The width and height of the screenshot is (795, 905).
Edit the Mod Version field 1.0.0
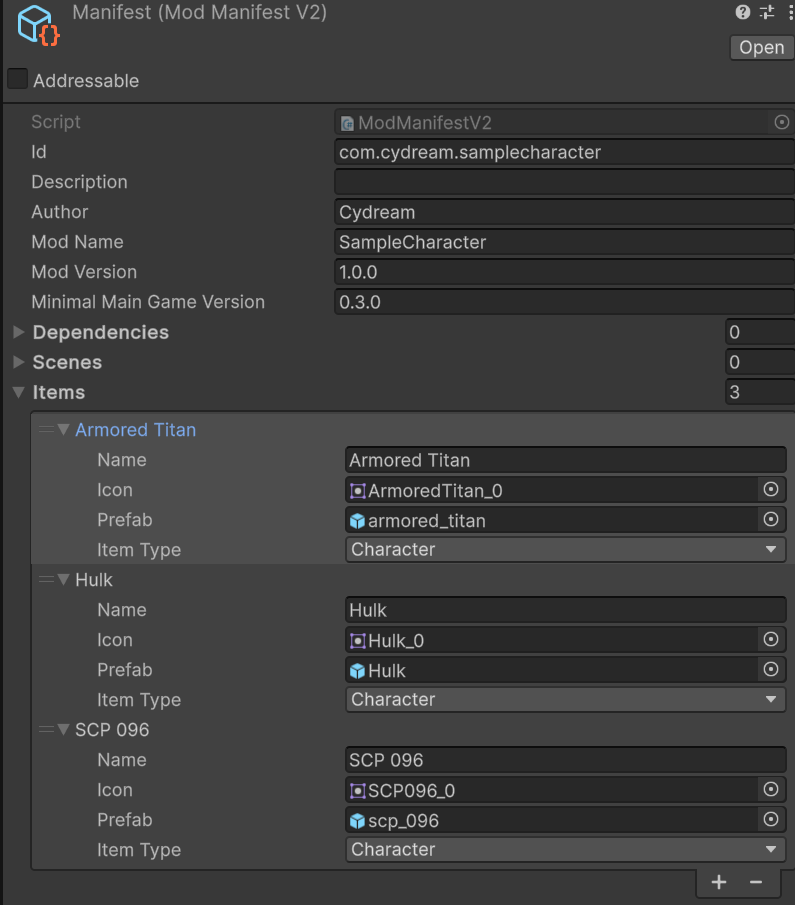[x=565, y=272]
